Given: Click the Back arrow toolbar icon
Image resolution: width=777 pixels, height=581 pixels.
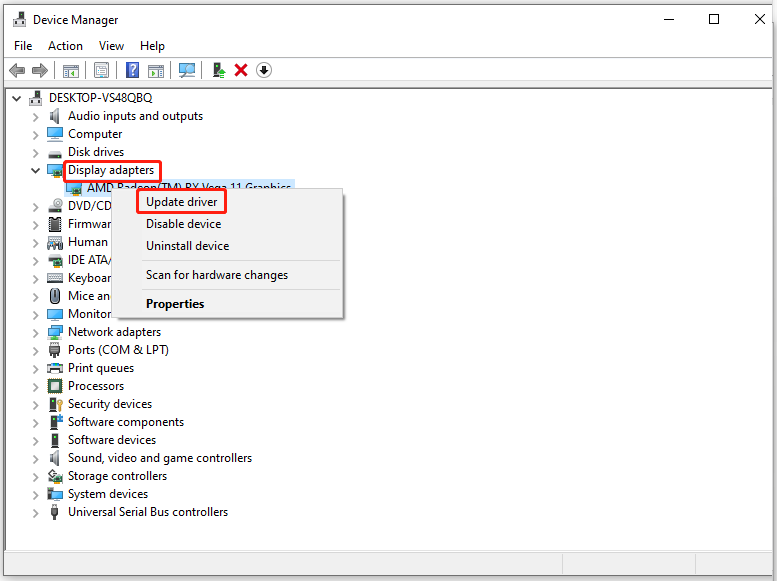Looking at the screenshot, I should [x=17, y=70].
